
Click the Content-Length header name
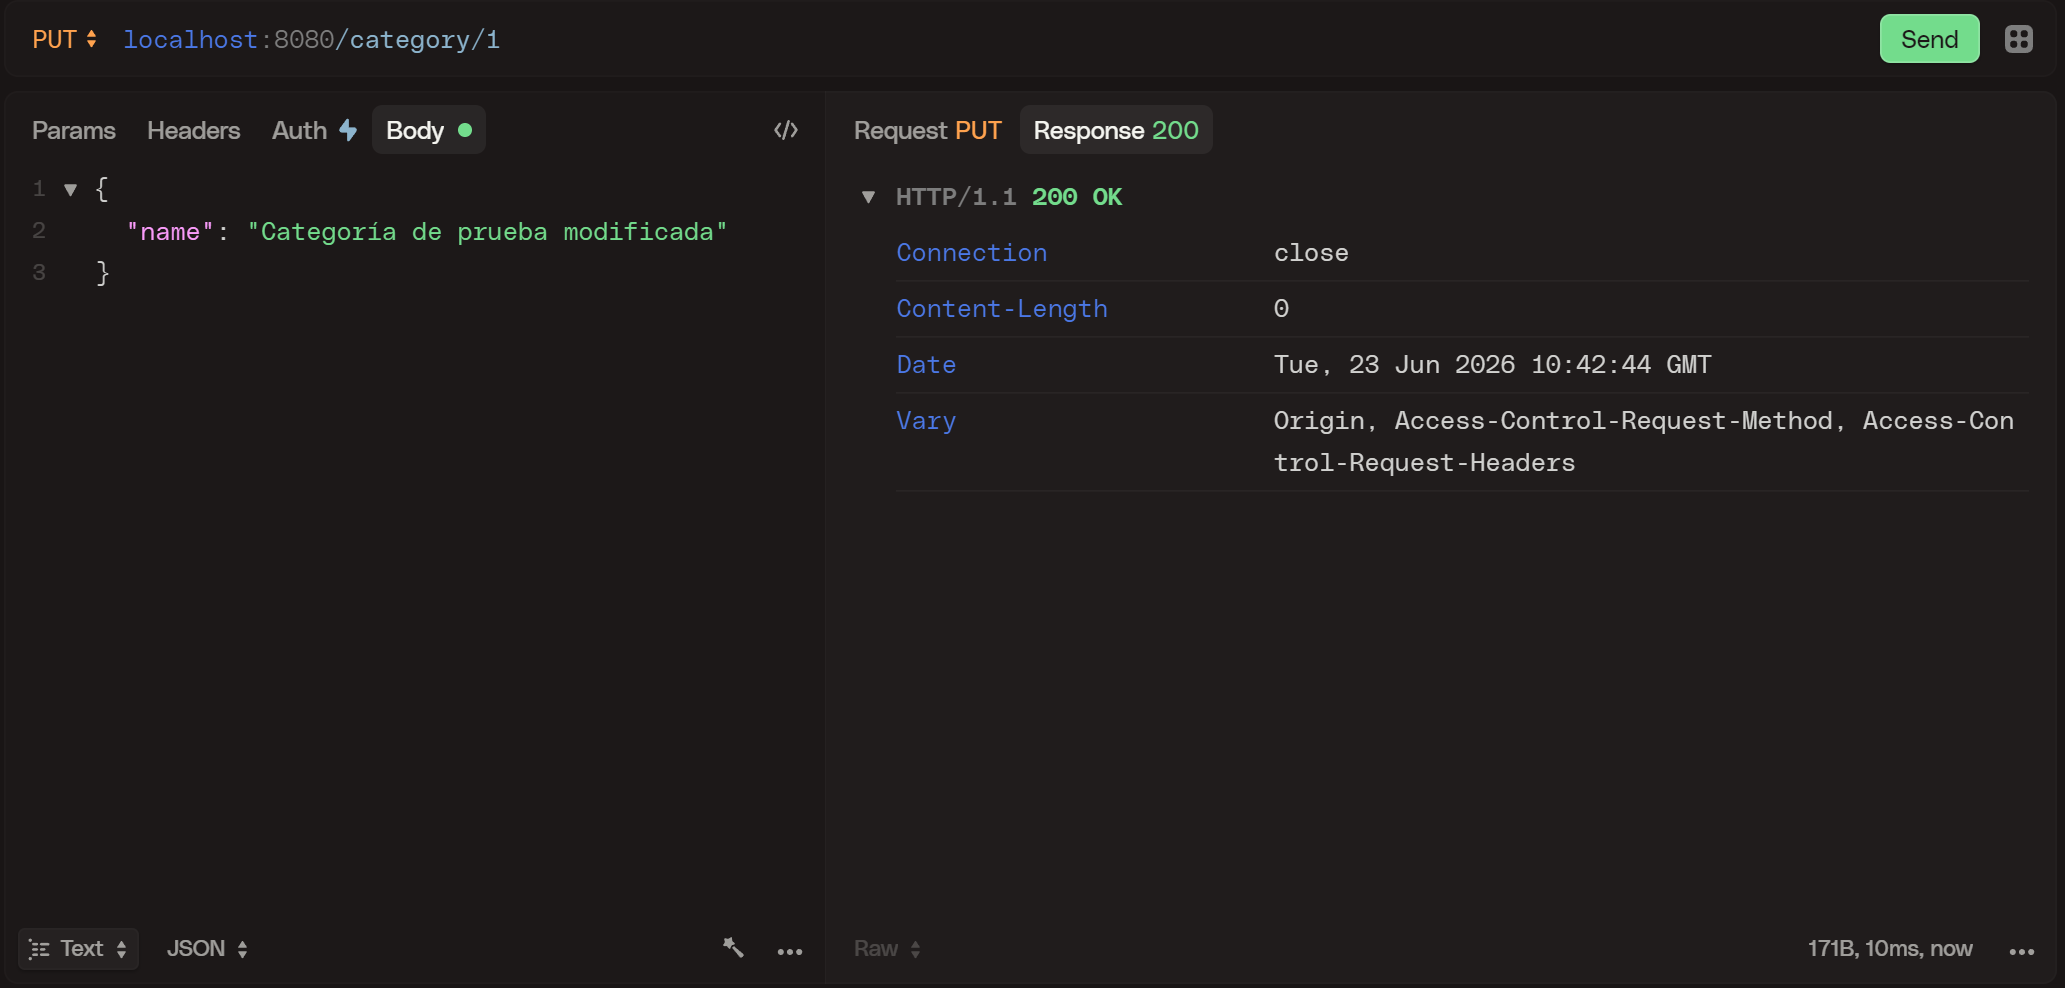(x=1002, y=309)
